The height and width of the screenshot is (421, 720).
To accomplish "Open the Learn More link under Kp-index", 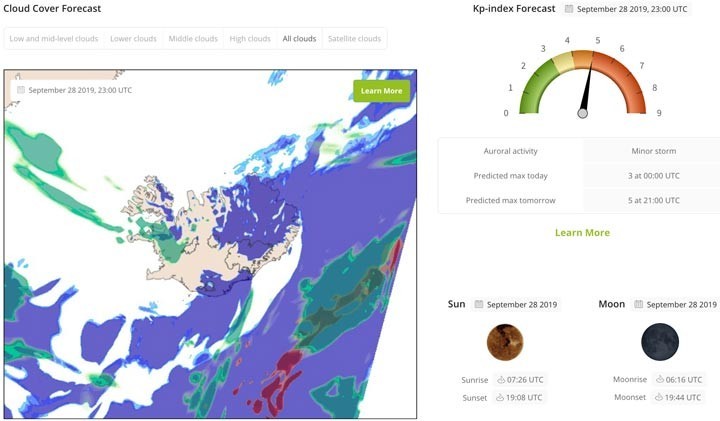I will pos(582,233).
